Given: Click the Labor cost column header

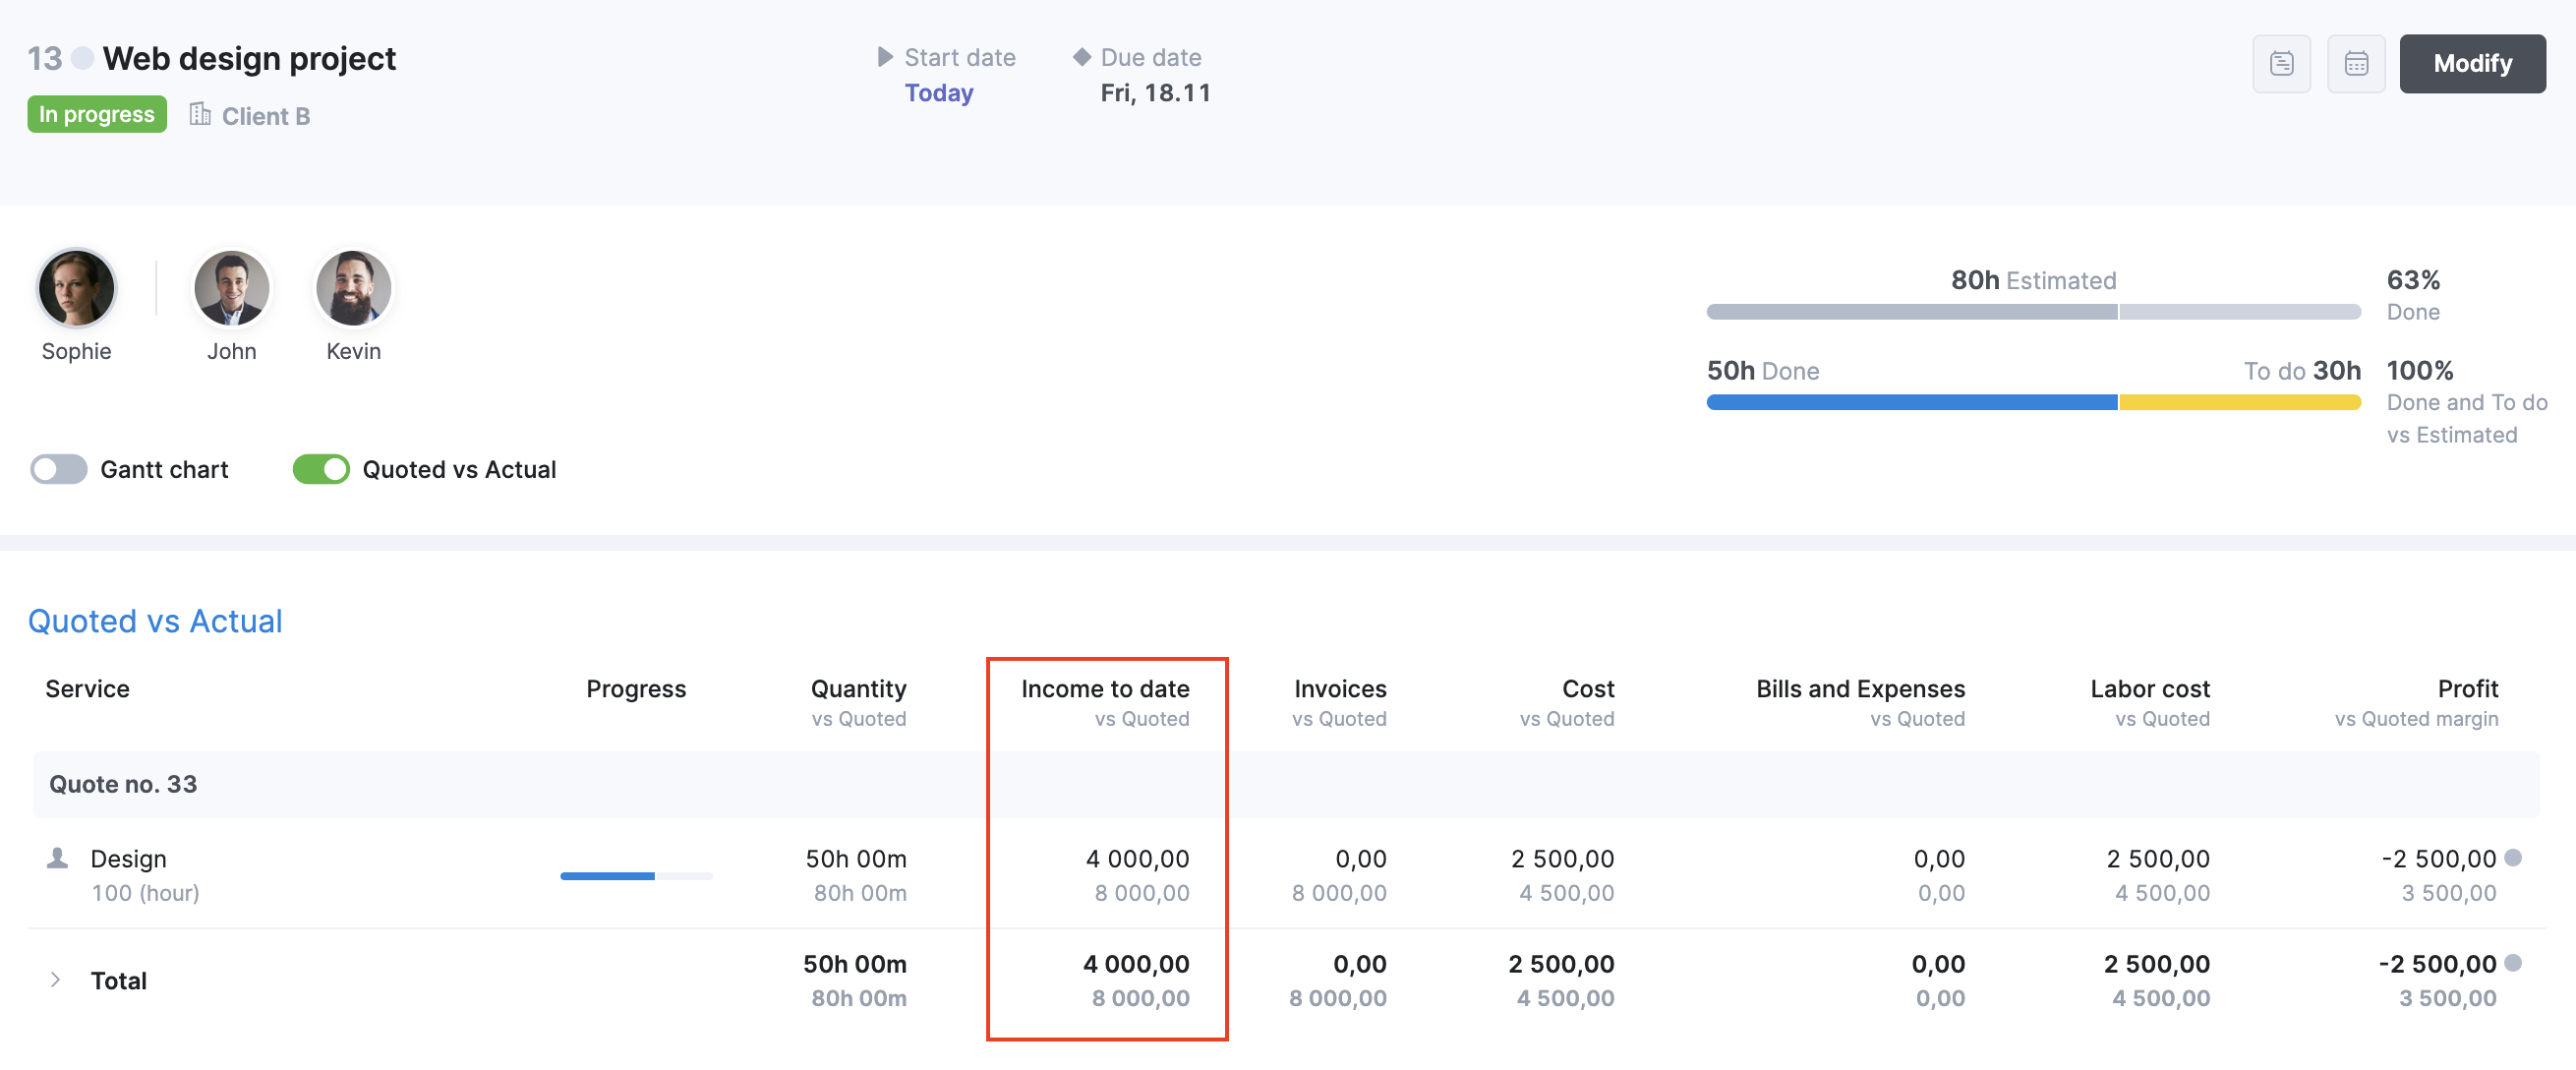Looking at the screenshot, I should click(x=2150, y=689).
